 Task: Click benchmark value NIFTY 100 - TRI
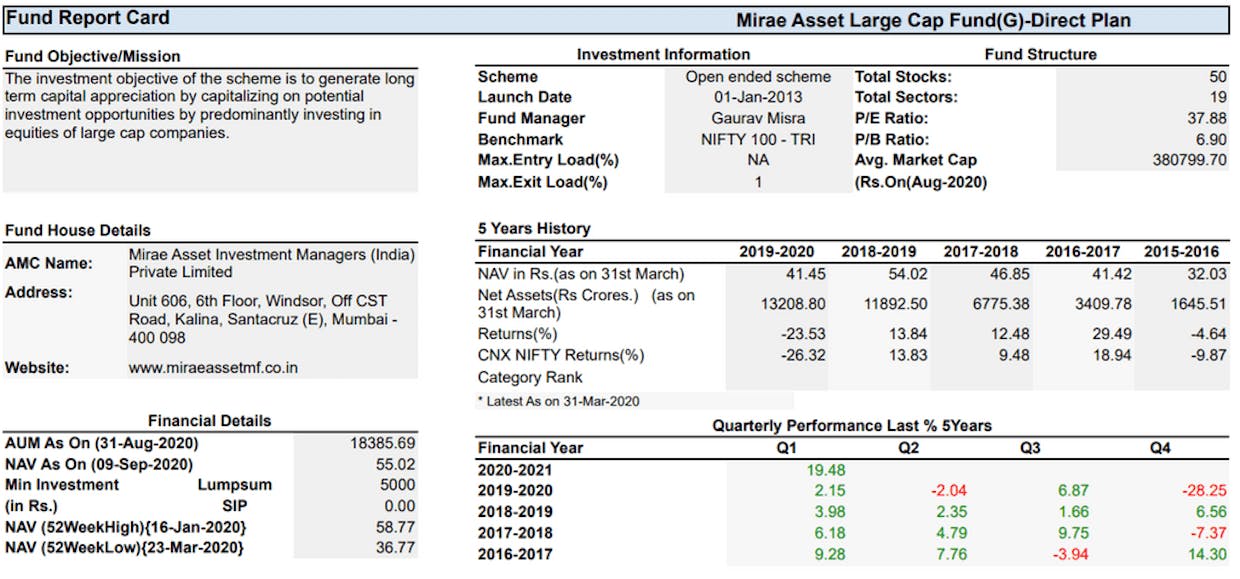point(758,140)
